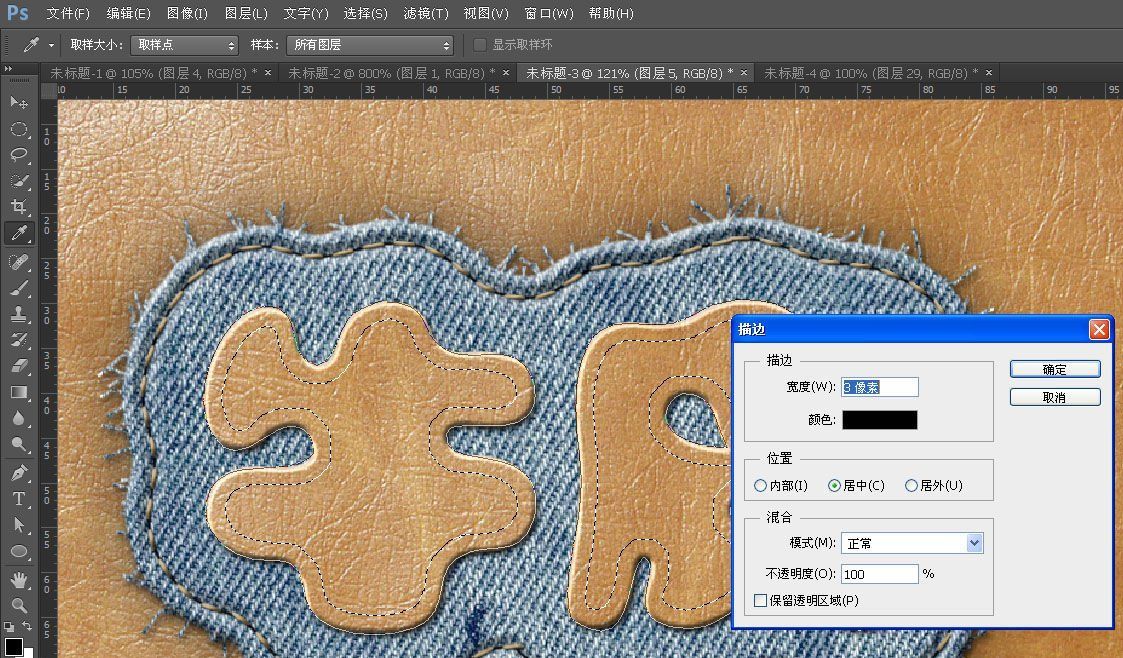The width and height of the screenshot is (1123, 658).
Task: Expand the toolbox panel double-arrow
Action: pyautogui.click(x=9, y=69)
